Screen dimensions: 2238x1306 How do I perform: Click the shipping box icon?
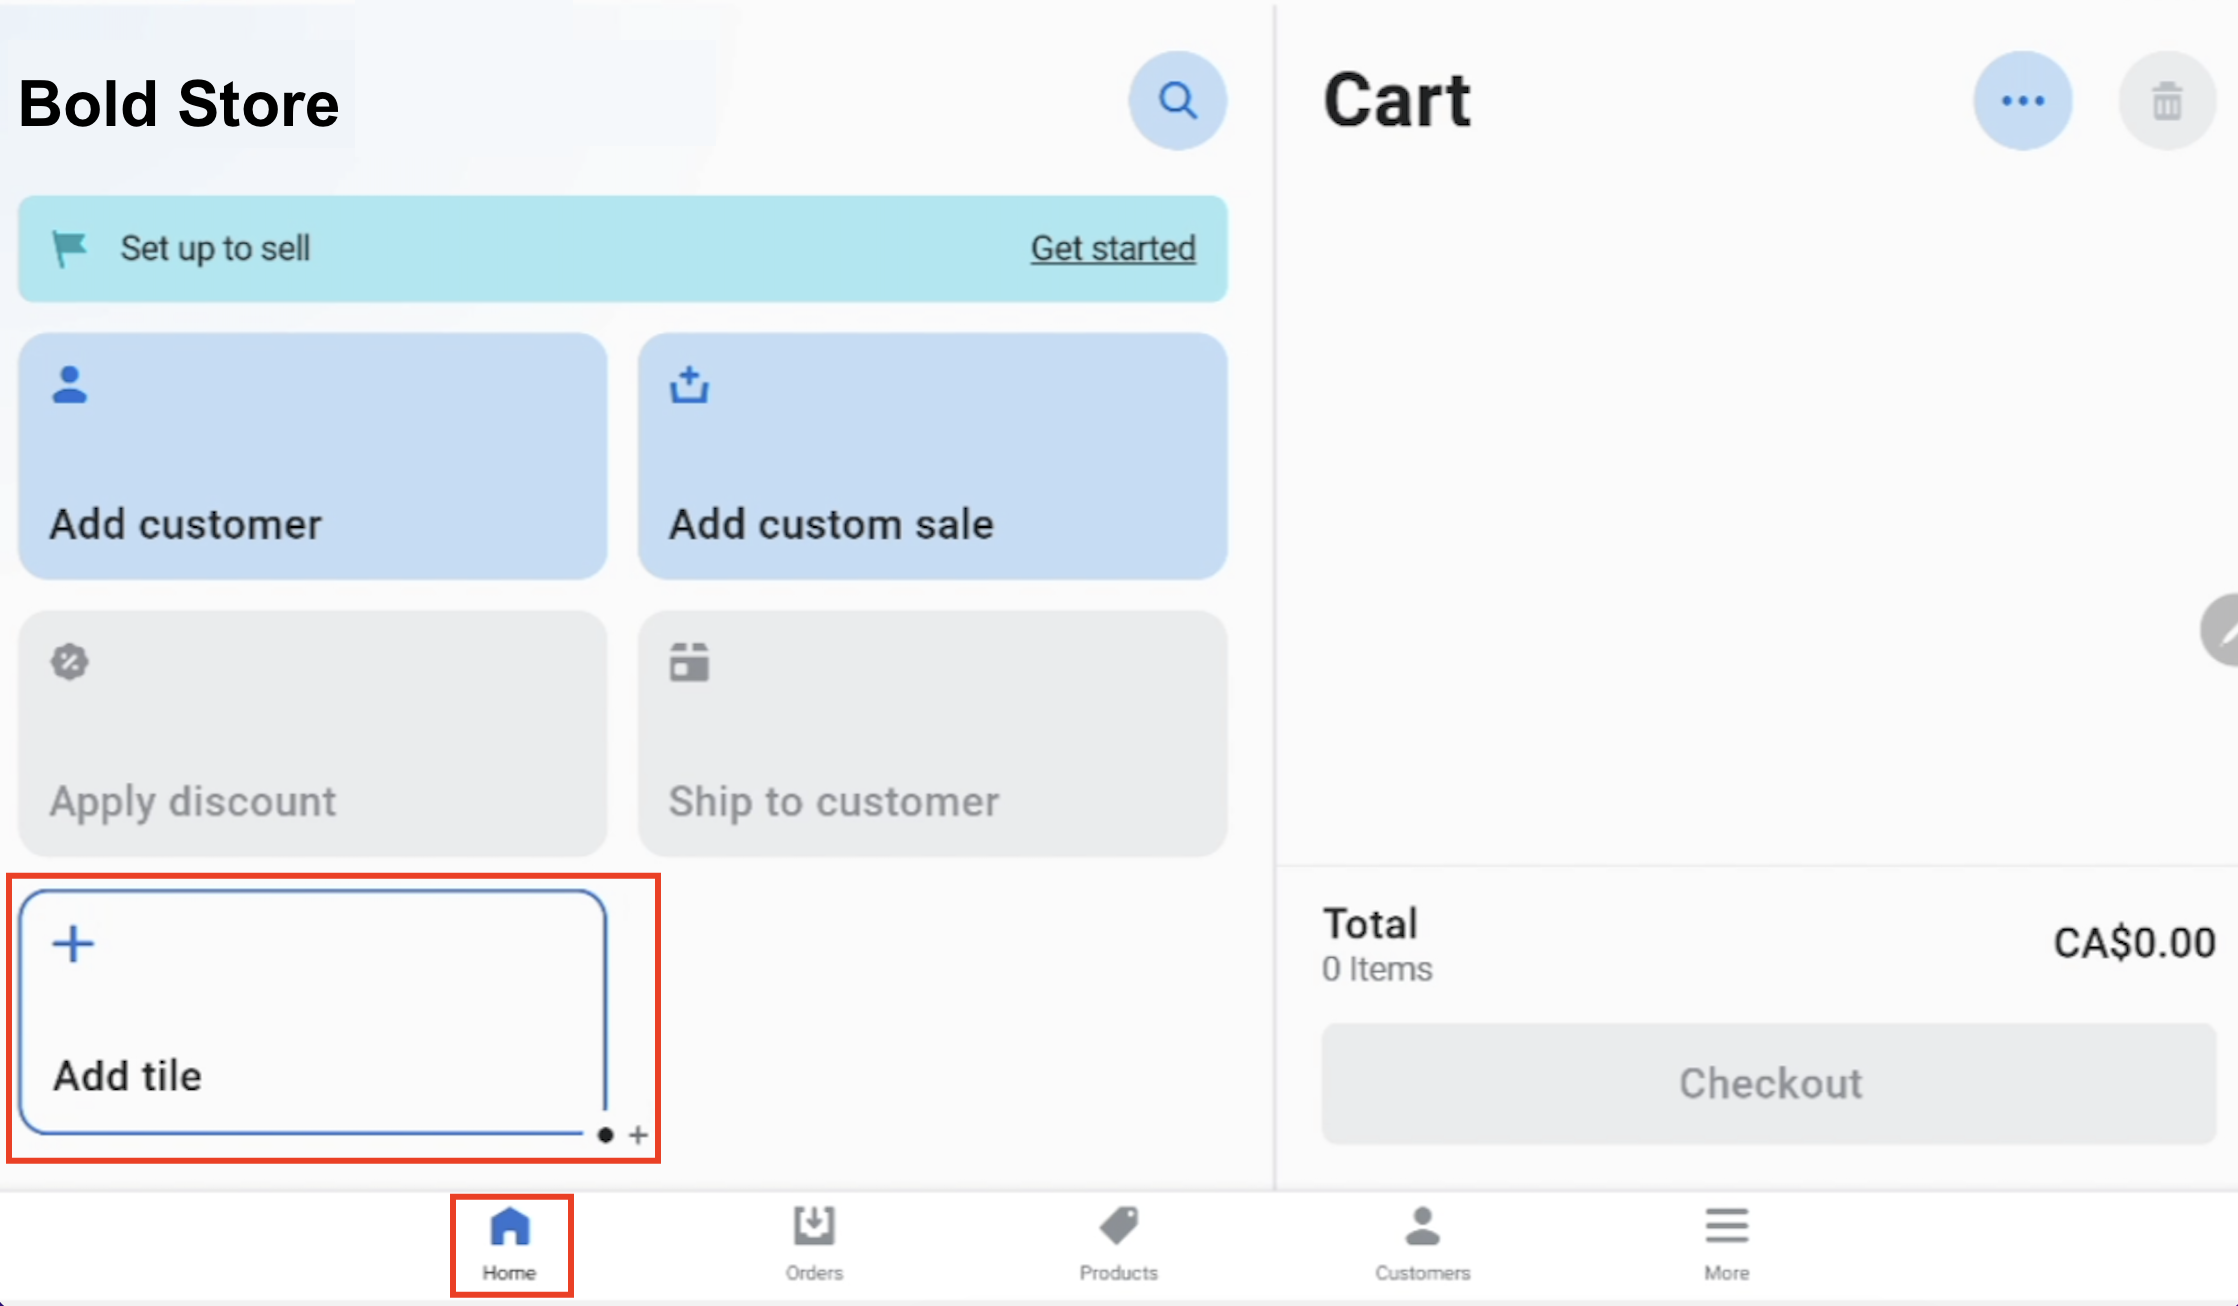[689, 662]
